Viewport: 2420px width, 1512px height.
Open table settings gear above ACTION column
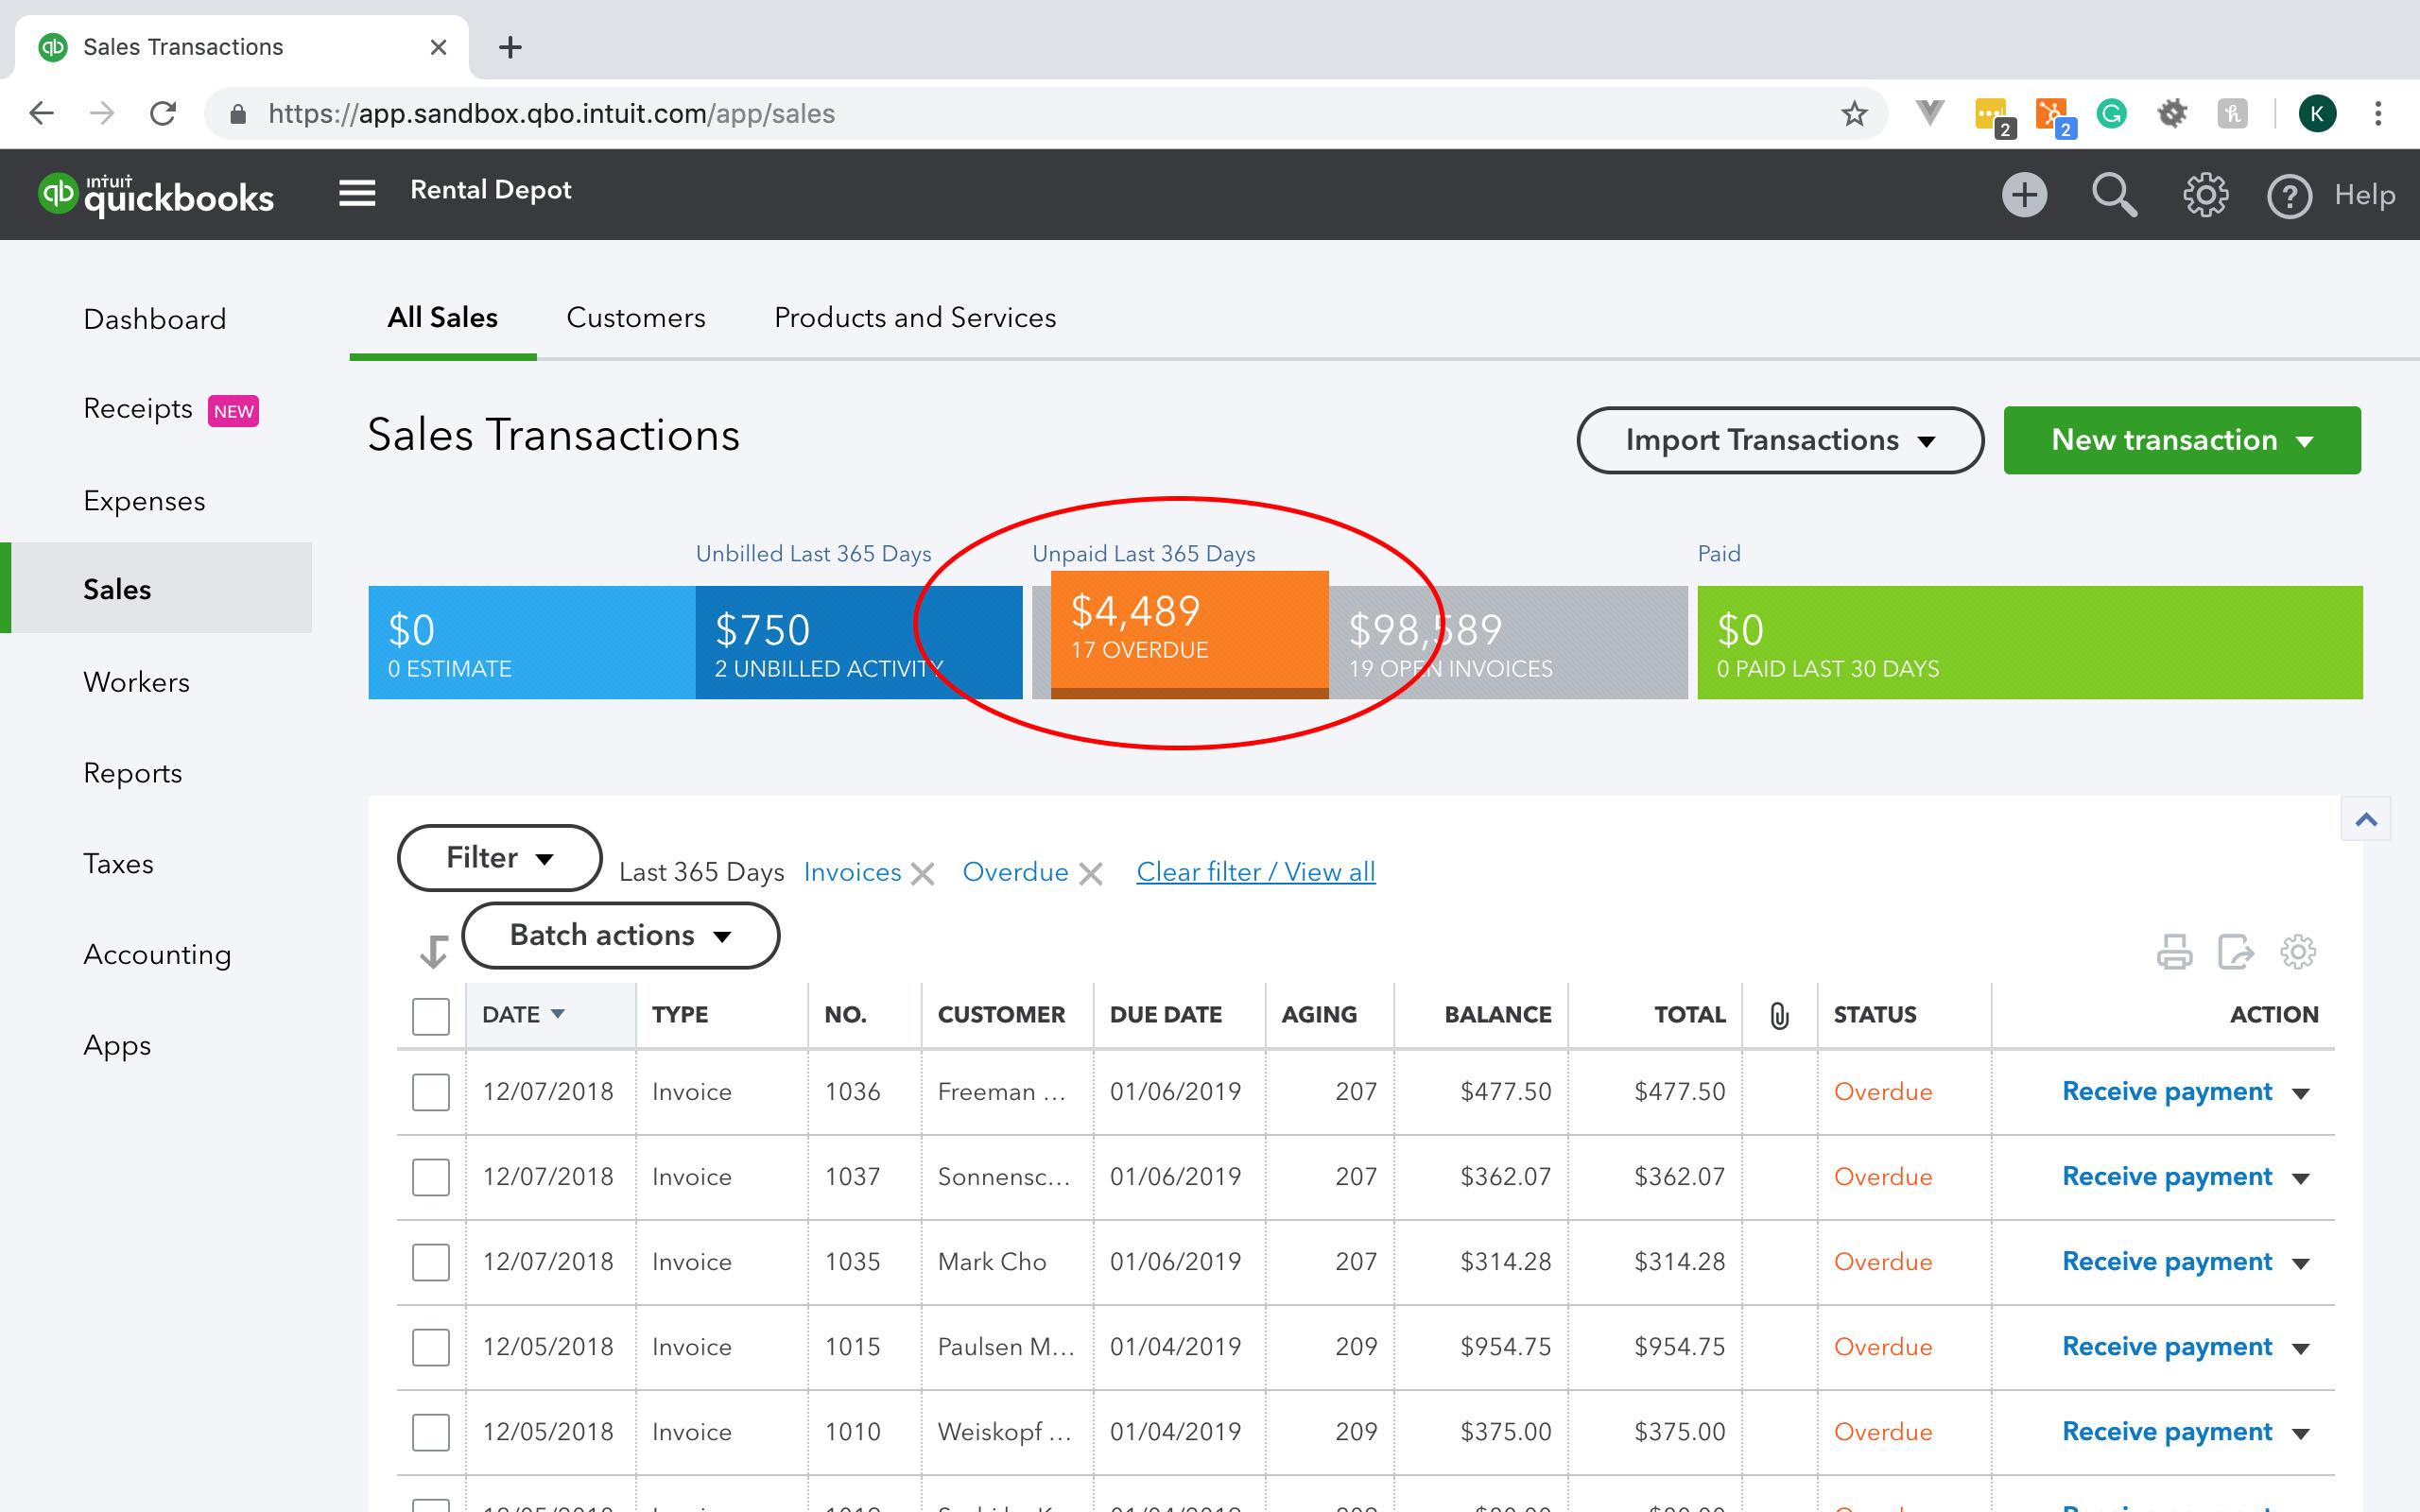2297,951
